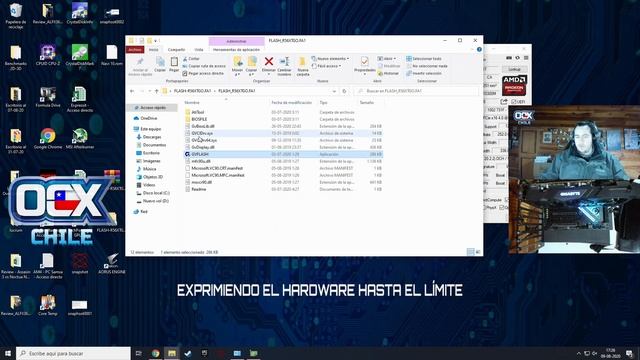Click the Explorer help question-mark icon

tap(479, 50)
